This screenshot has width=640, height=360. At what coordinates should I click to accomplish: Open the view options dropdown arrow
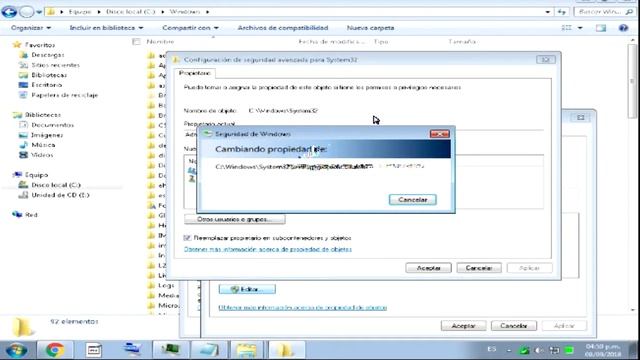pyautogui.click(x=580, y=28)
